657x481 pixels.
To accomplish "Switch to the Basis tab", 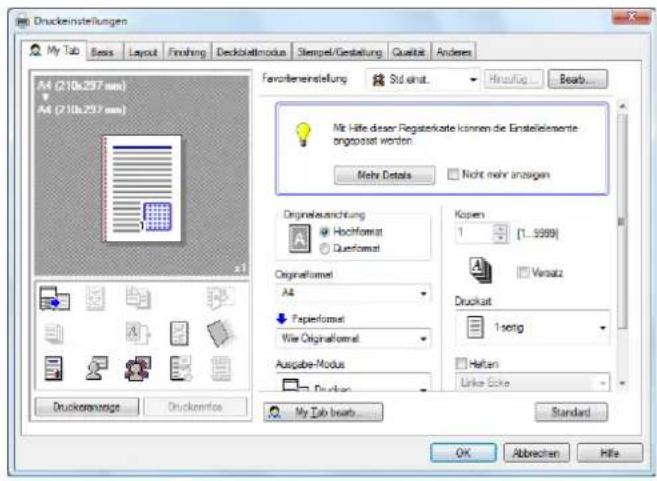I will [x=105, y=52].
